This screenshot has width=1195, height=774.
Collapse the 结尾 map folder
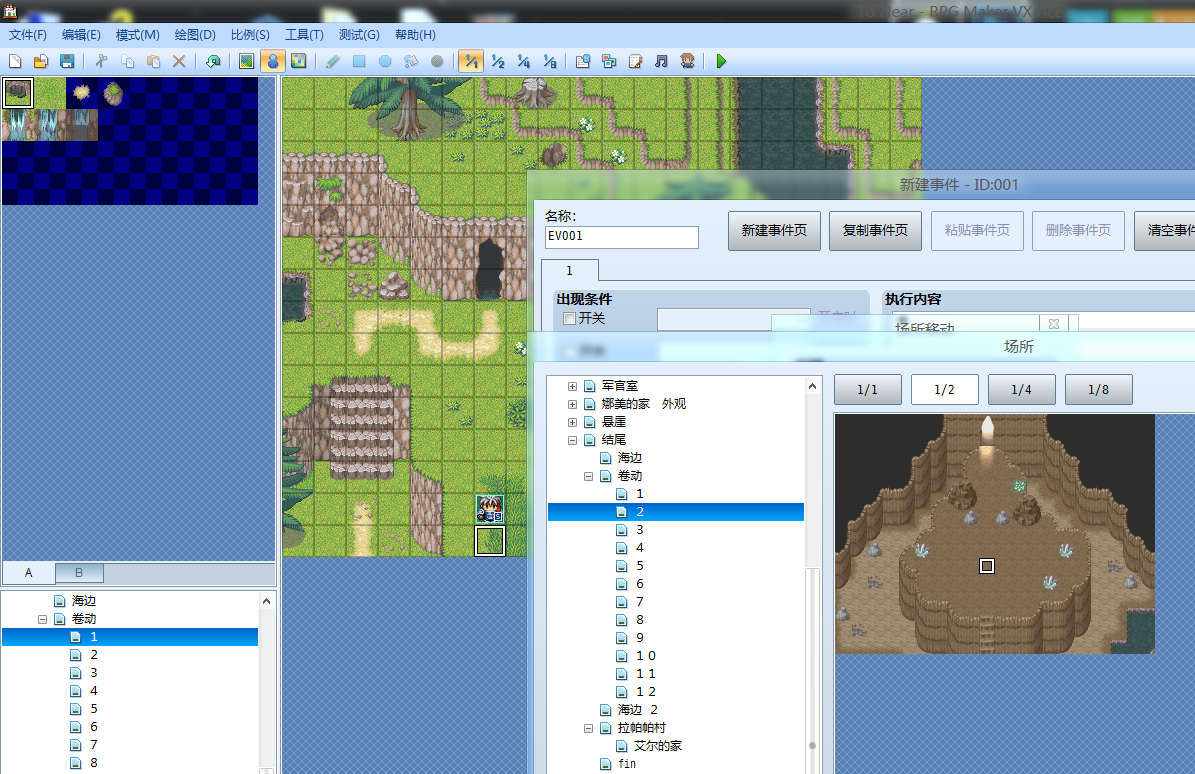[x=572, y=440]
